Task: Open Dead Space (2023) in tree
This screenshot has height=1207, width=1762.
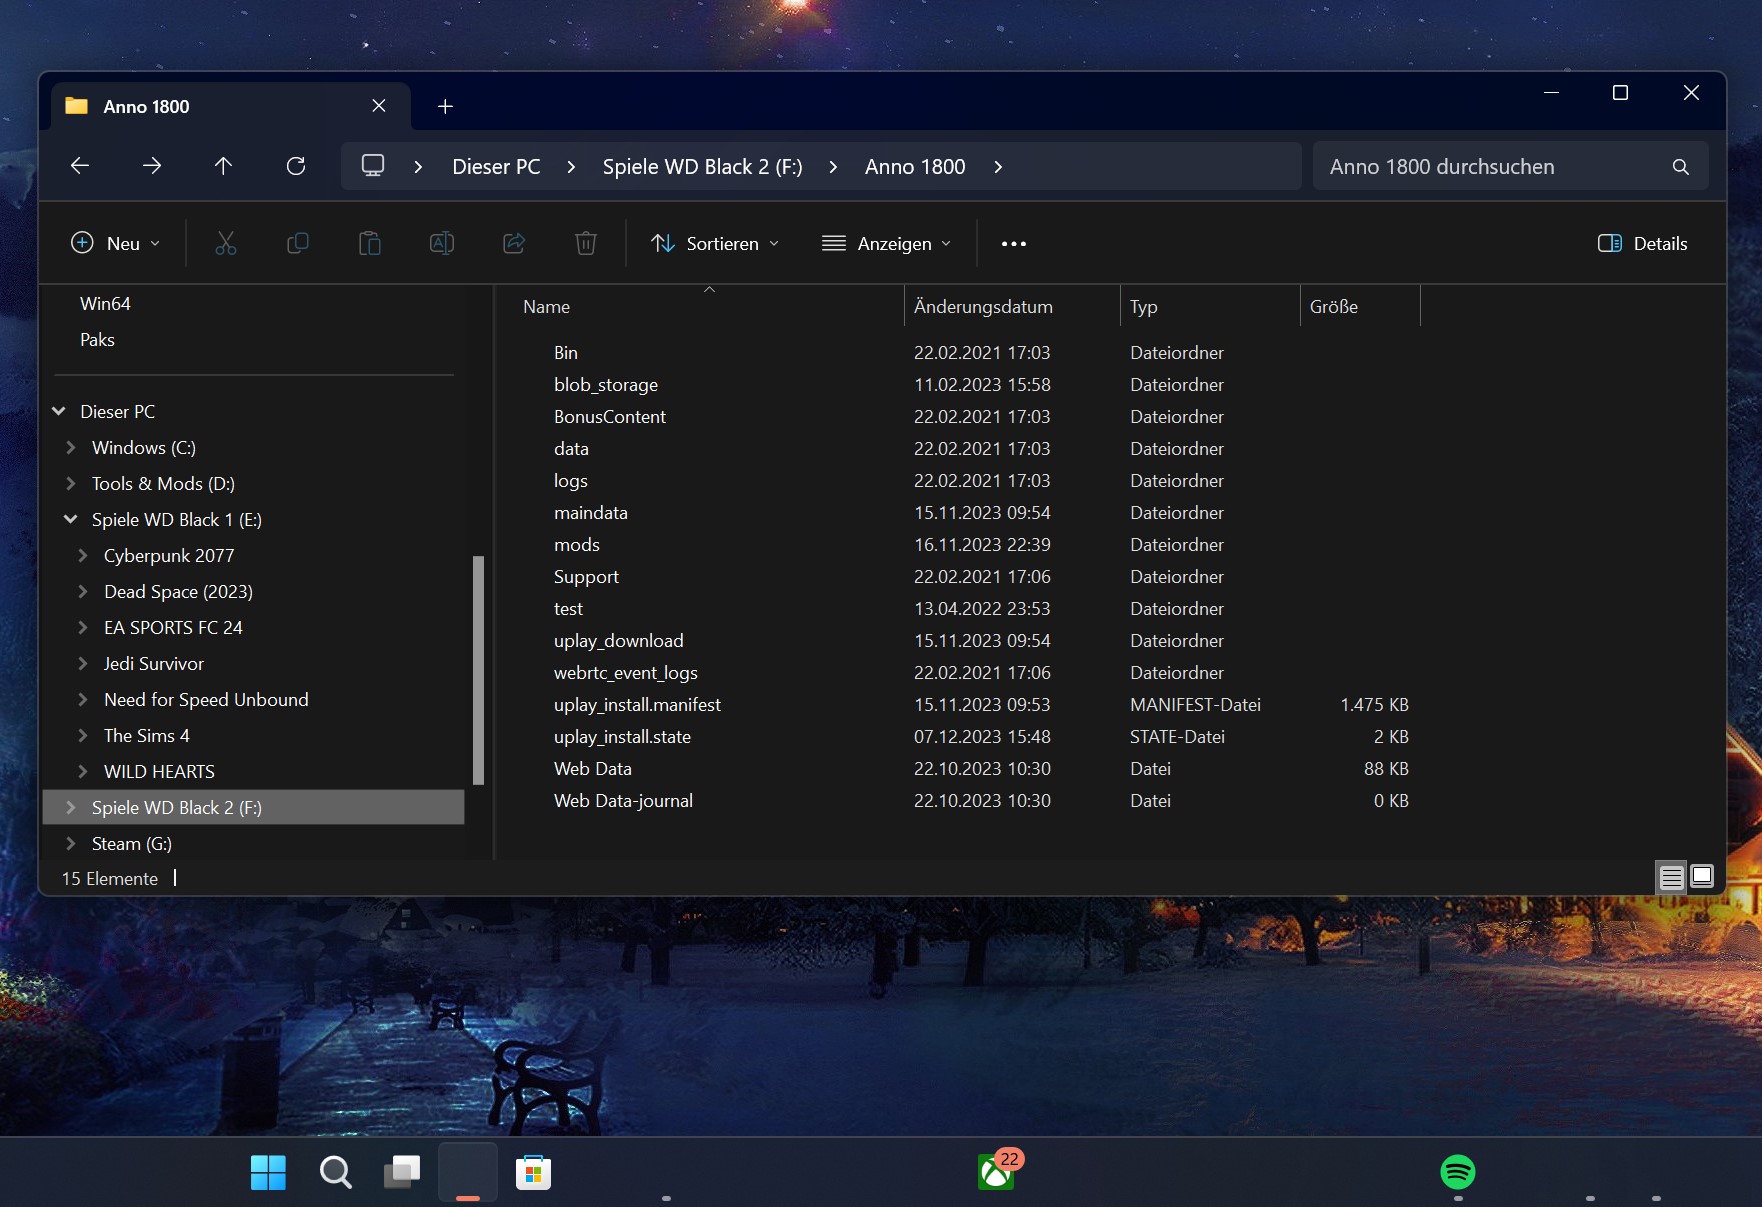Action: point(178,591)
